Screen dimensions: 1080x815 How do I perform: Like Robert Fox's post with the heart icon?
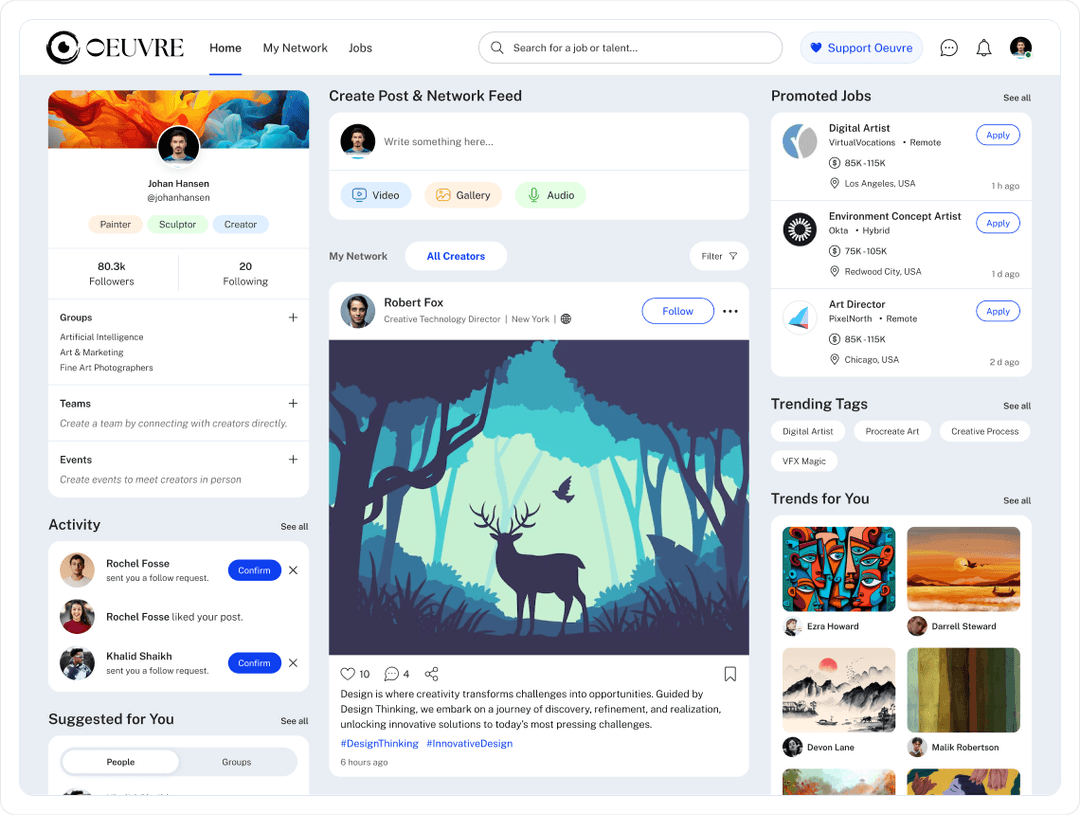pyautogui.click(x=348, y=674)
